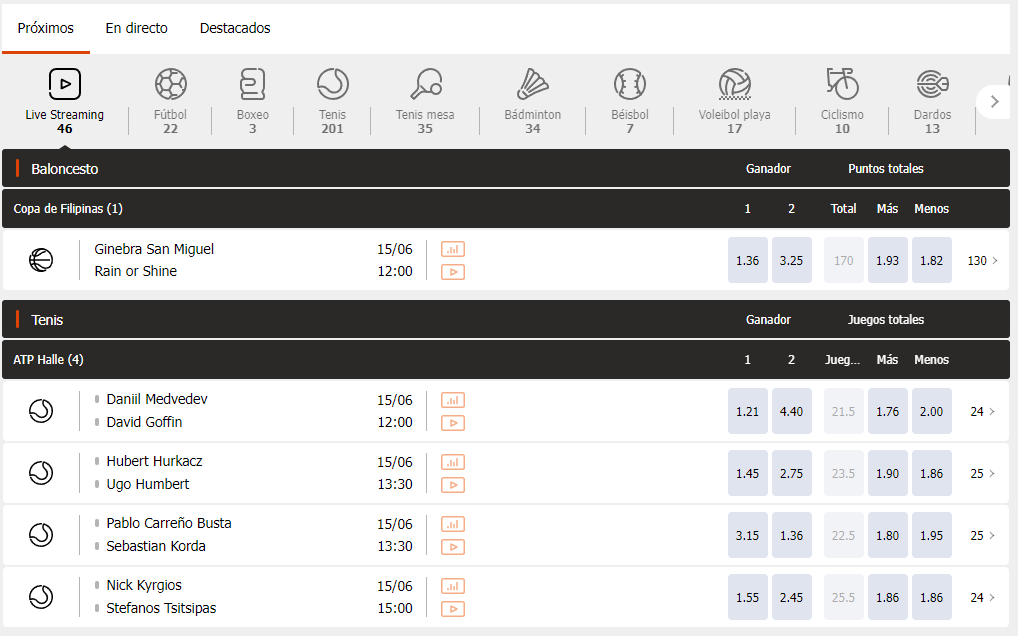Open statistics for Medvedev vs Goffin

point(453,400)
